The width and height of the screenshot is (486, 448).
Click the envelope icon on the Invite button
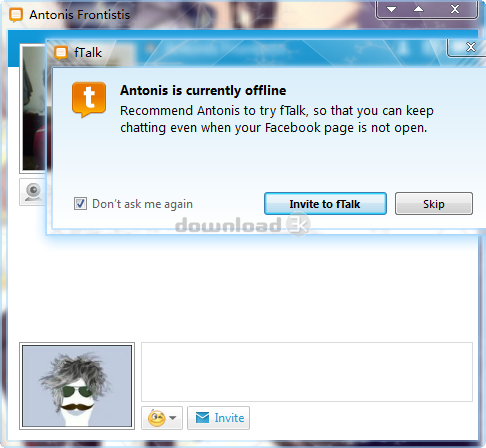(202, 418)
